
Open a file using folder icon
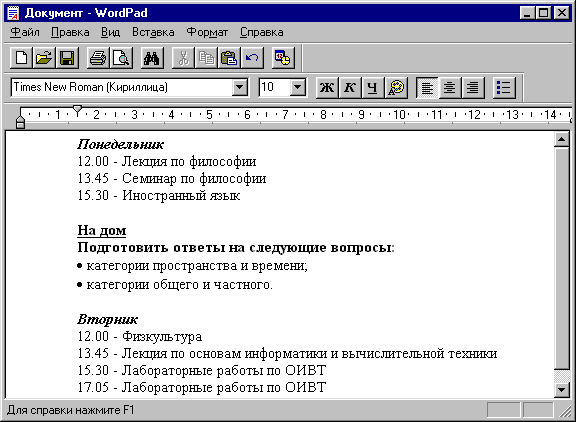44,58
